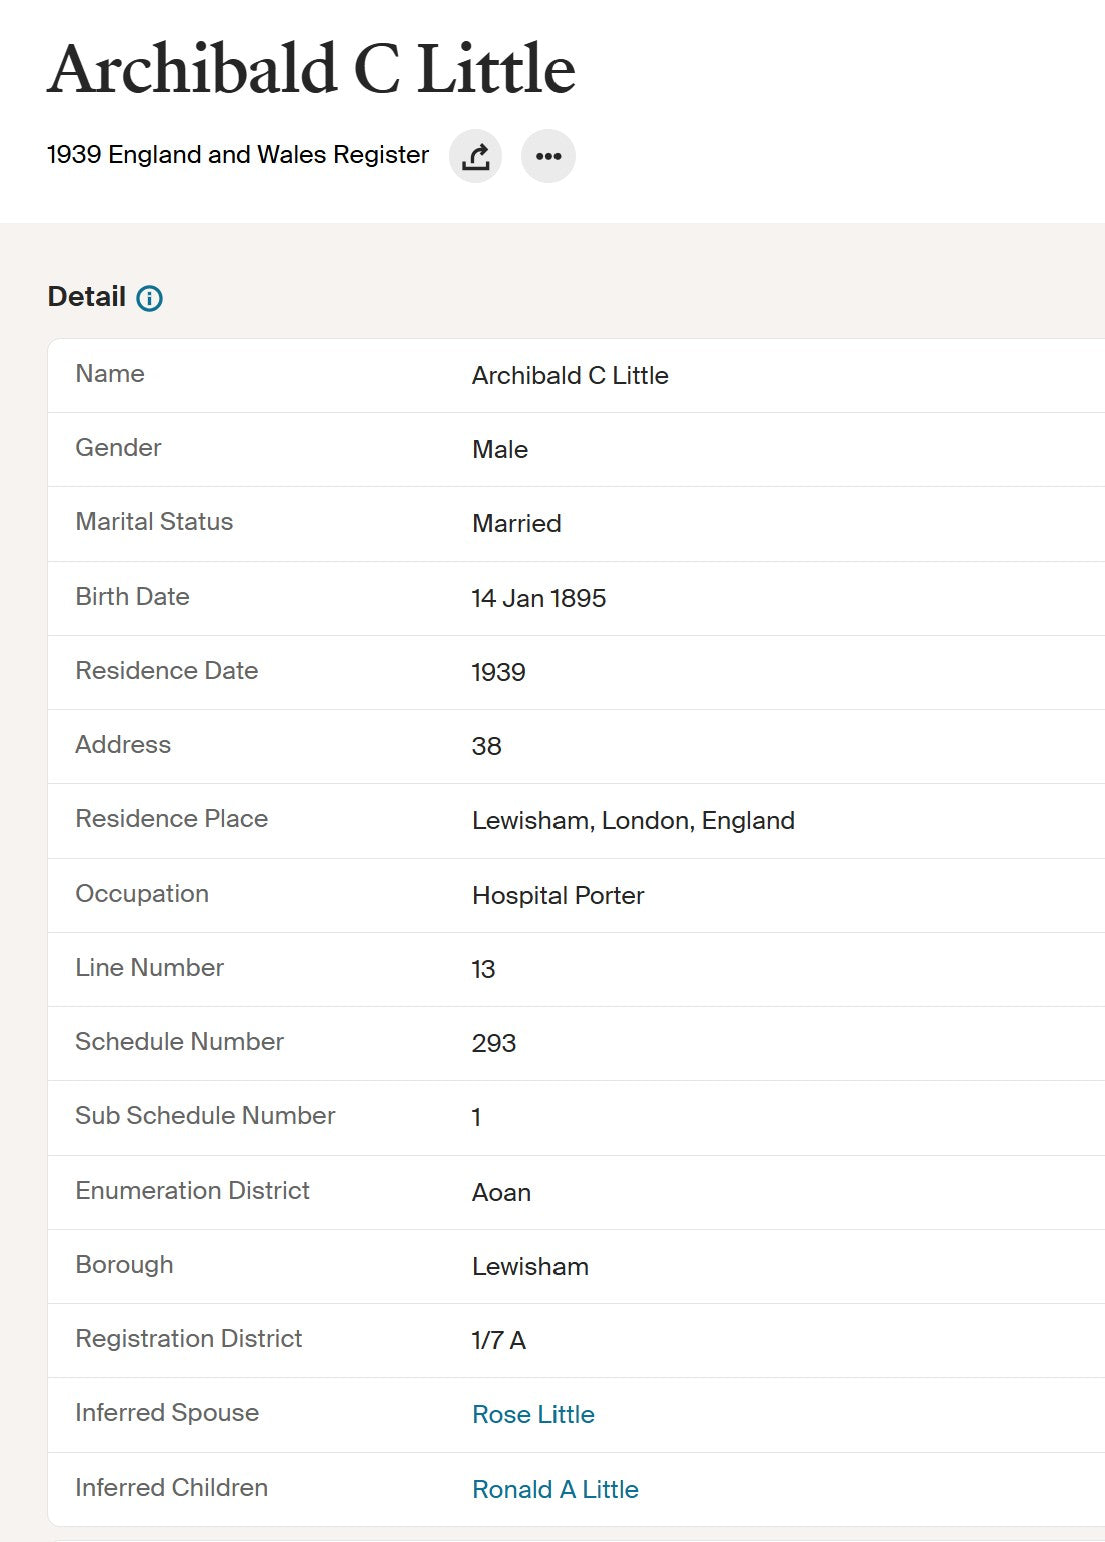The height and width of the screenshot is (1542, 1105).
Task: Click residence place Lewisham, London, England
Action: pyautogui.click(x=633, y=820)
